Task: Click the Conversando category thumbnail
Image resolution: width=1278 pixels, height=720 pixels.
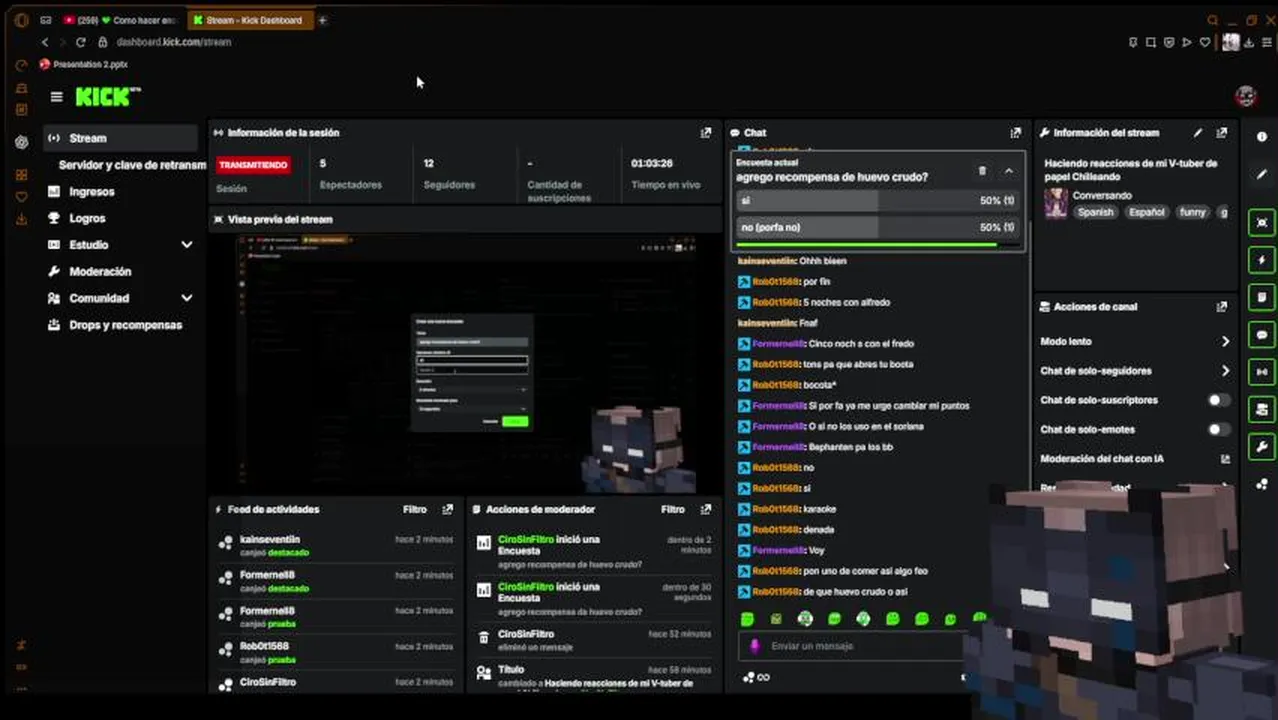Action: click(x=1056, y=203)
